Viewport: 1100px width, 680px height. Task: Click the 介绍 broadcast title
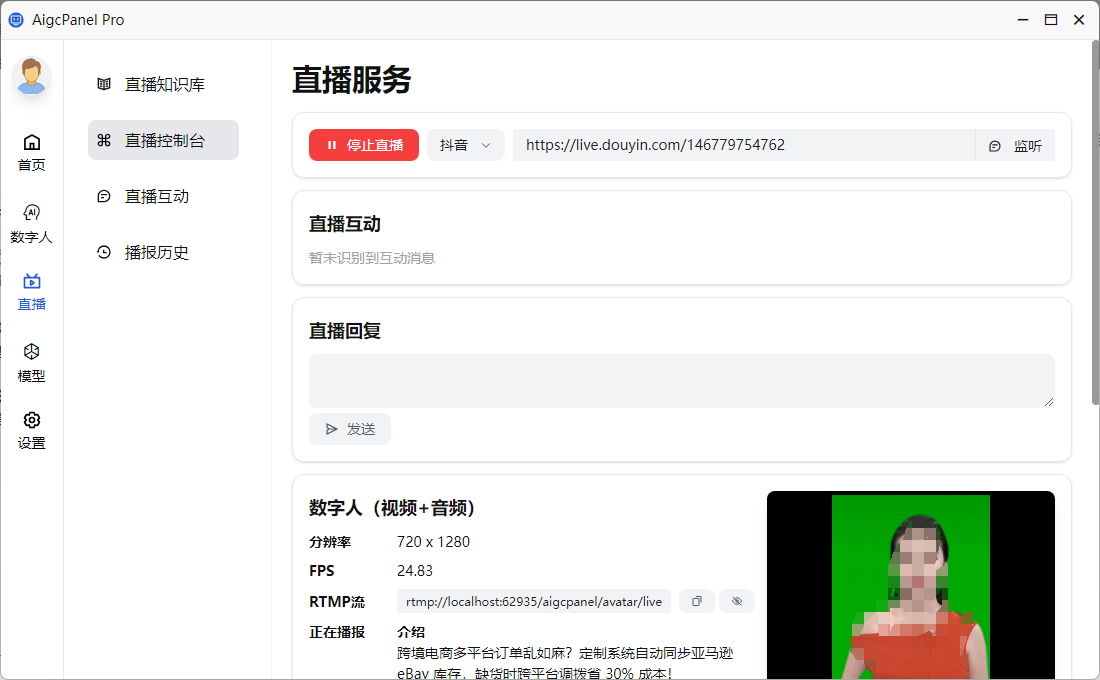click(x=411, y=632)
